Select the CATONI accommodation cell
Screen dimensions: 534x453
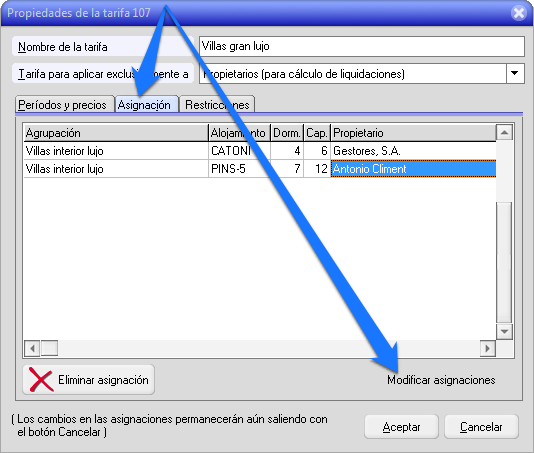coord(239,151)
